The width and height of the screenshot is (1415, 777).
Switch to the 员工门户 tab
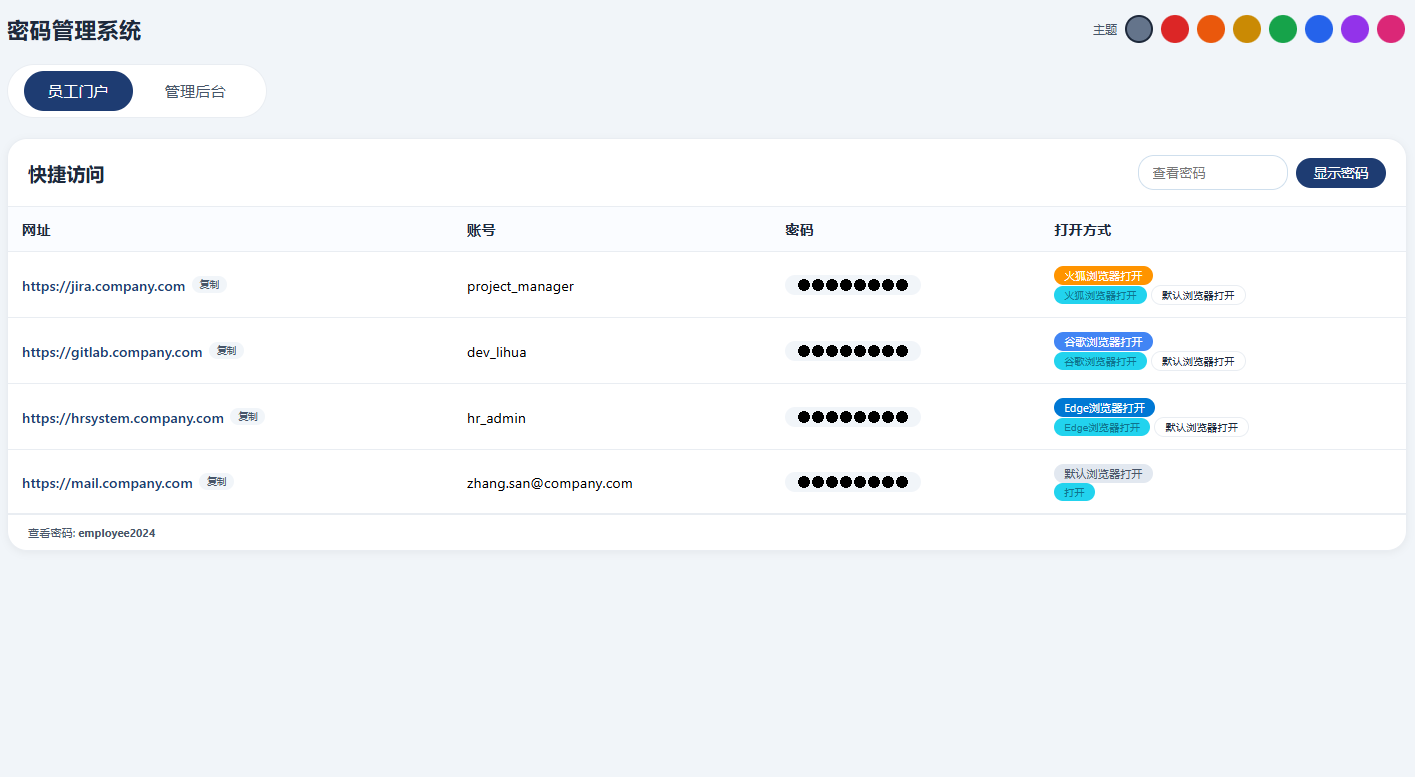(78, 91)
